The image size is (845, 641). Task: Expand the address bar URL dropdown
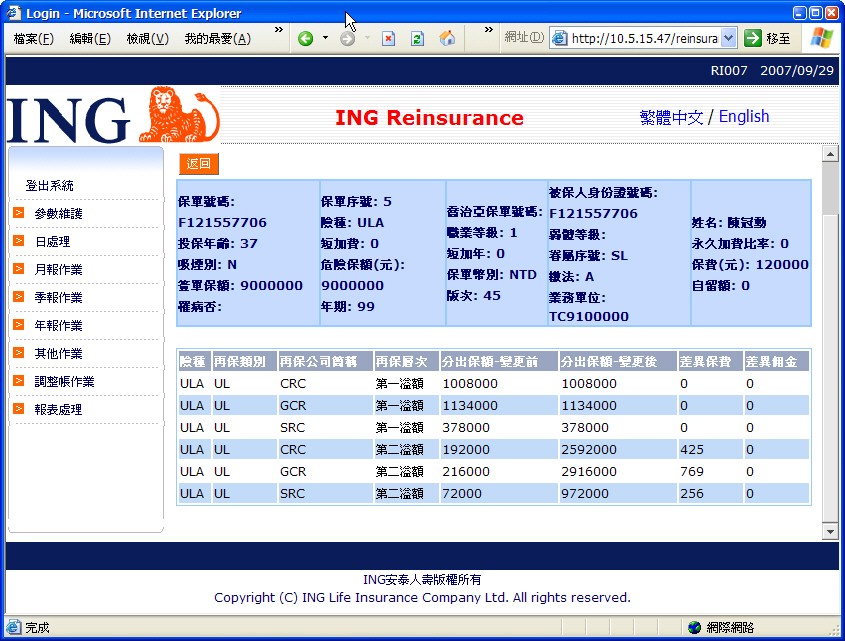[x=729, y=38]
